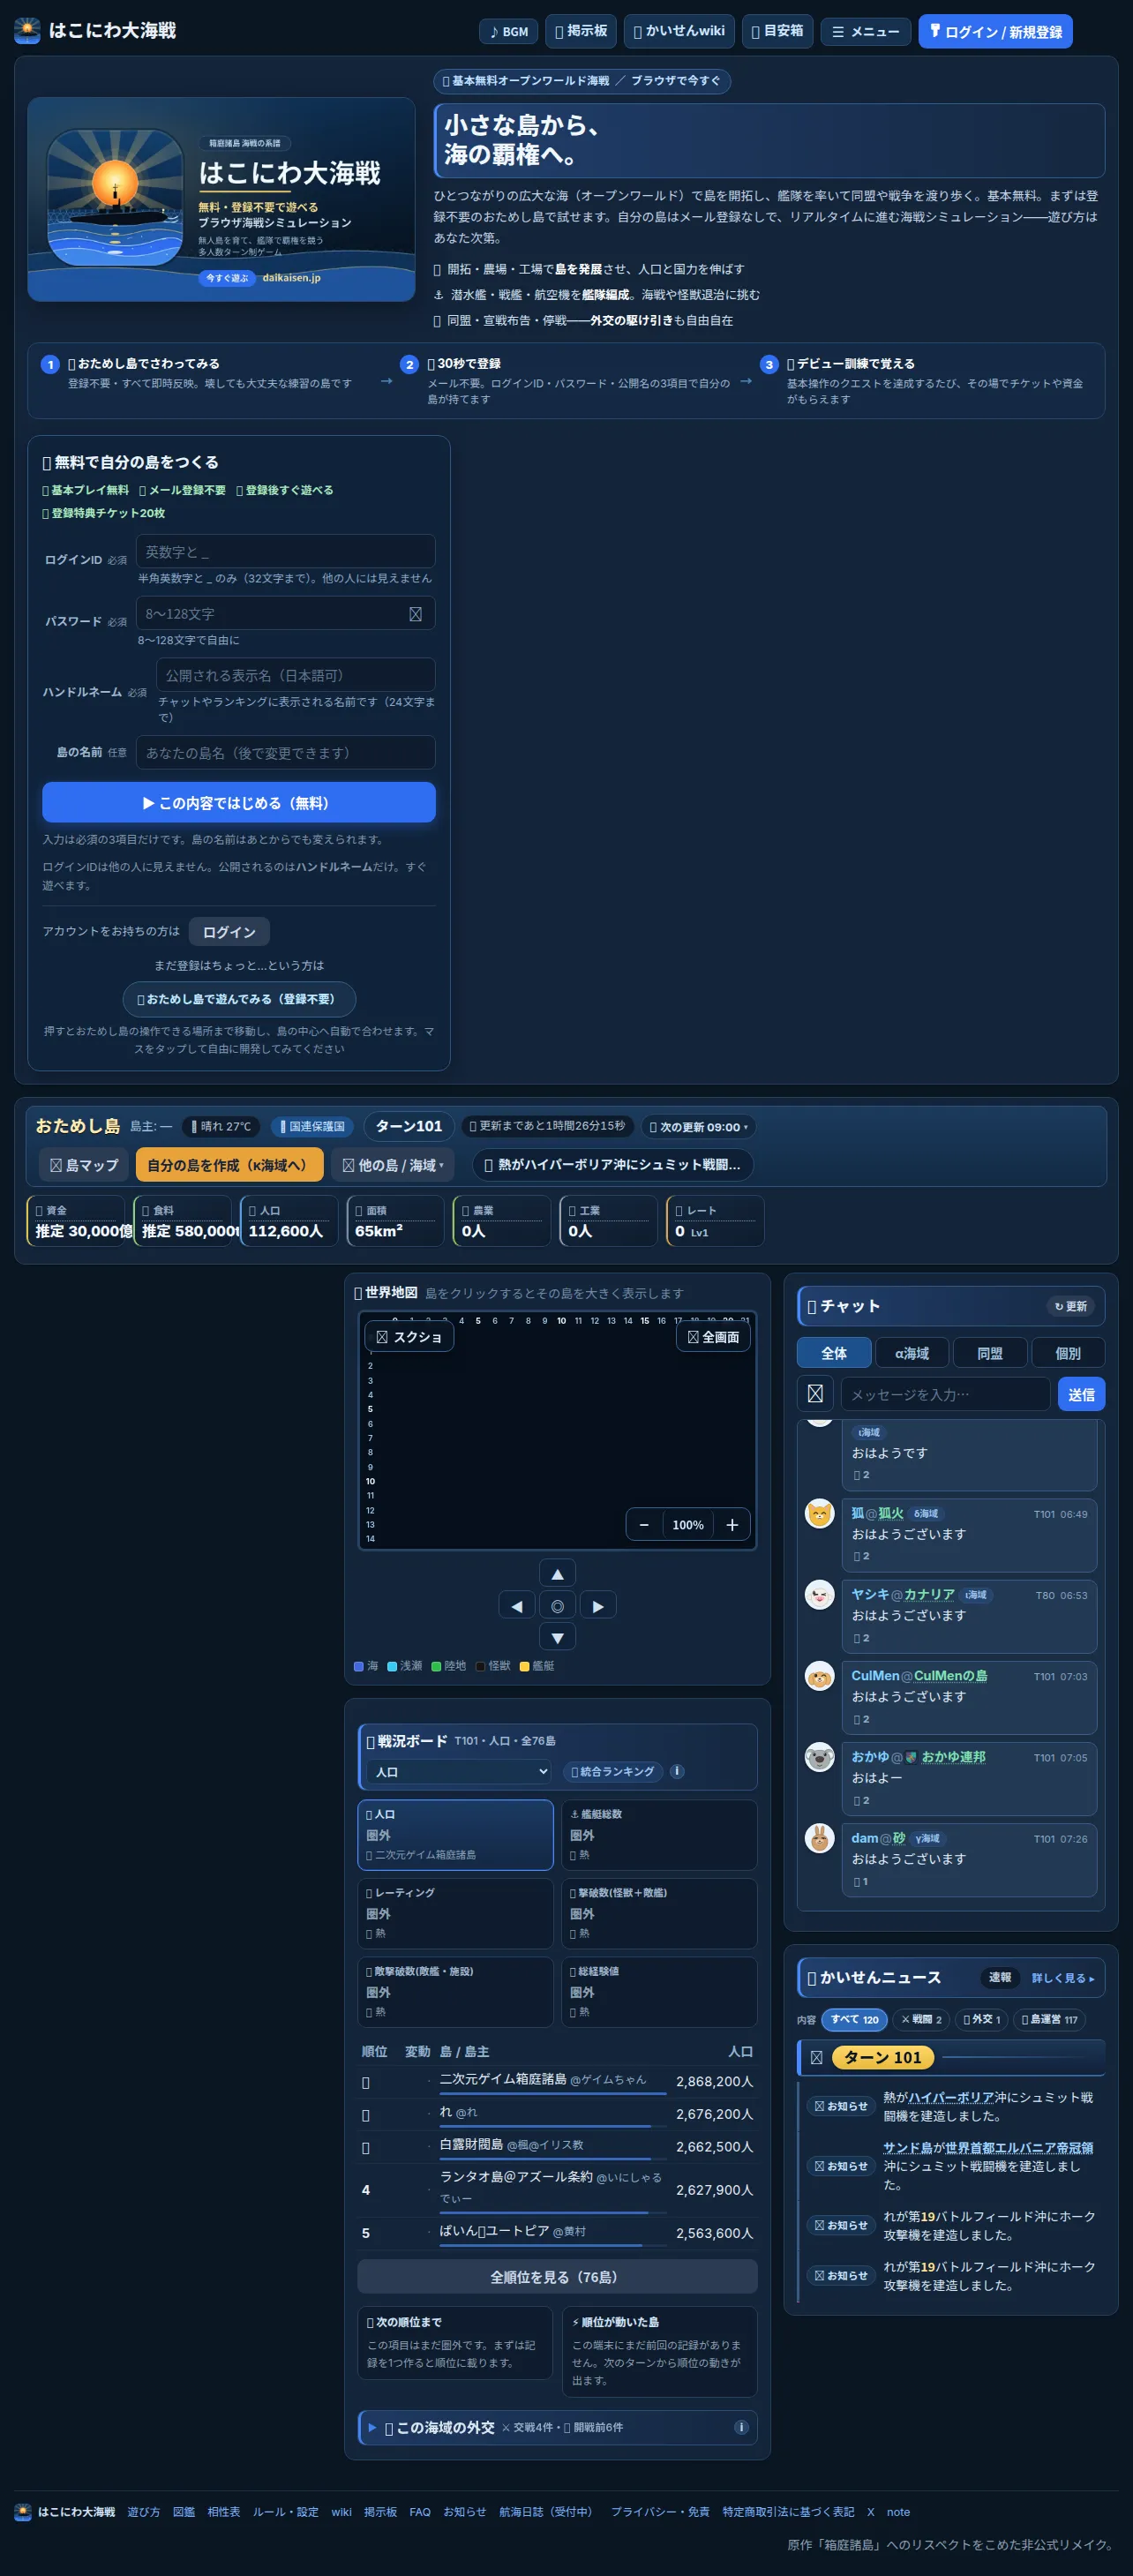Click info icon in この海域の外交 row

741,2427
